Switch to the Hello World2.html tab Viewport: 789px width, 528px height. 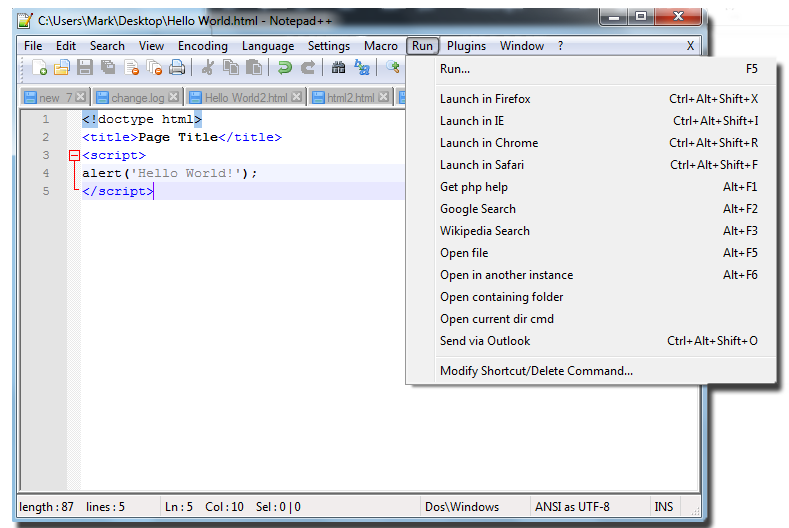246,97
